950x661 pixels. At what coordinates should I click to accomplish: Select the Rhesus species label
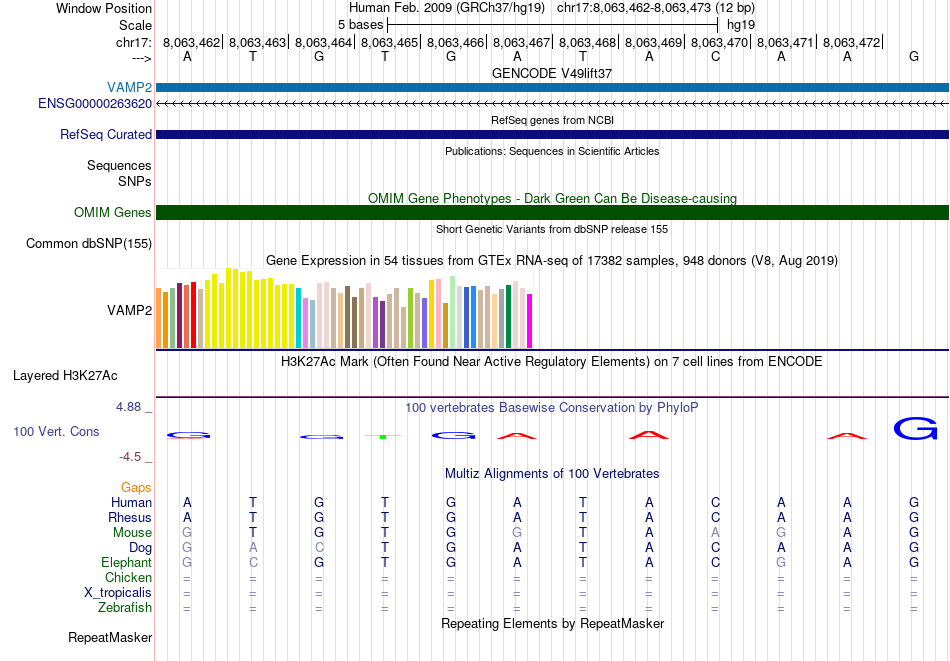pos(130,517)
